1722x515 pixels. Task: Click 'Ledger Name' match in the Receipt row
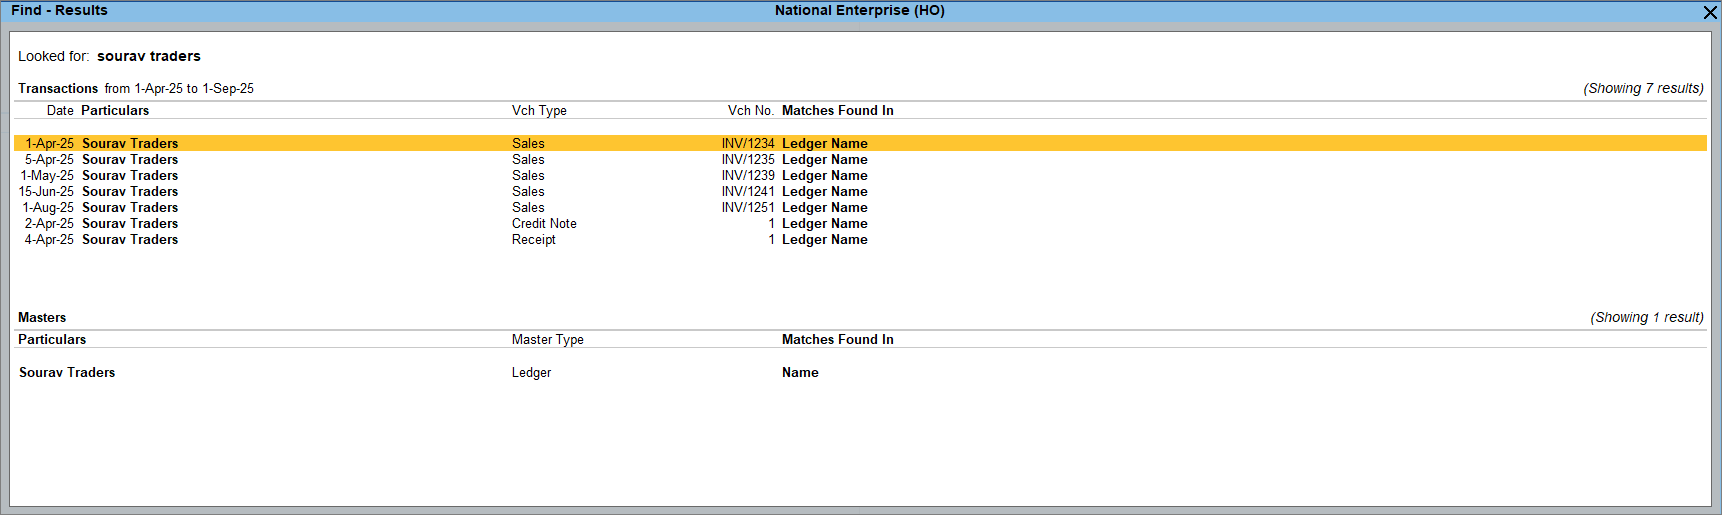click(x=824, y=239)
